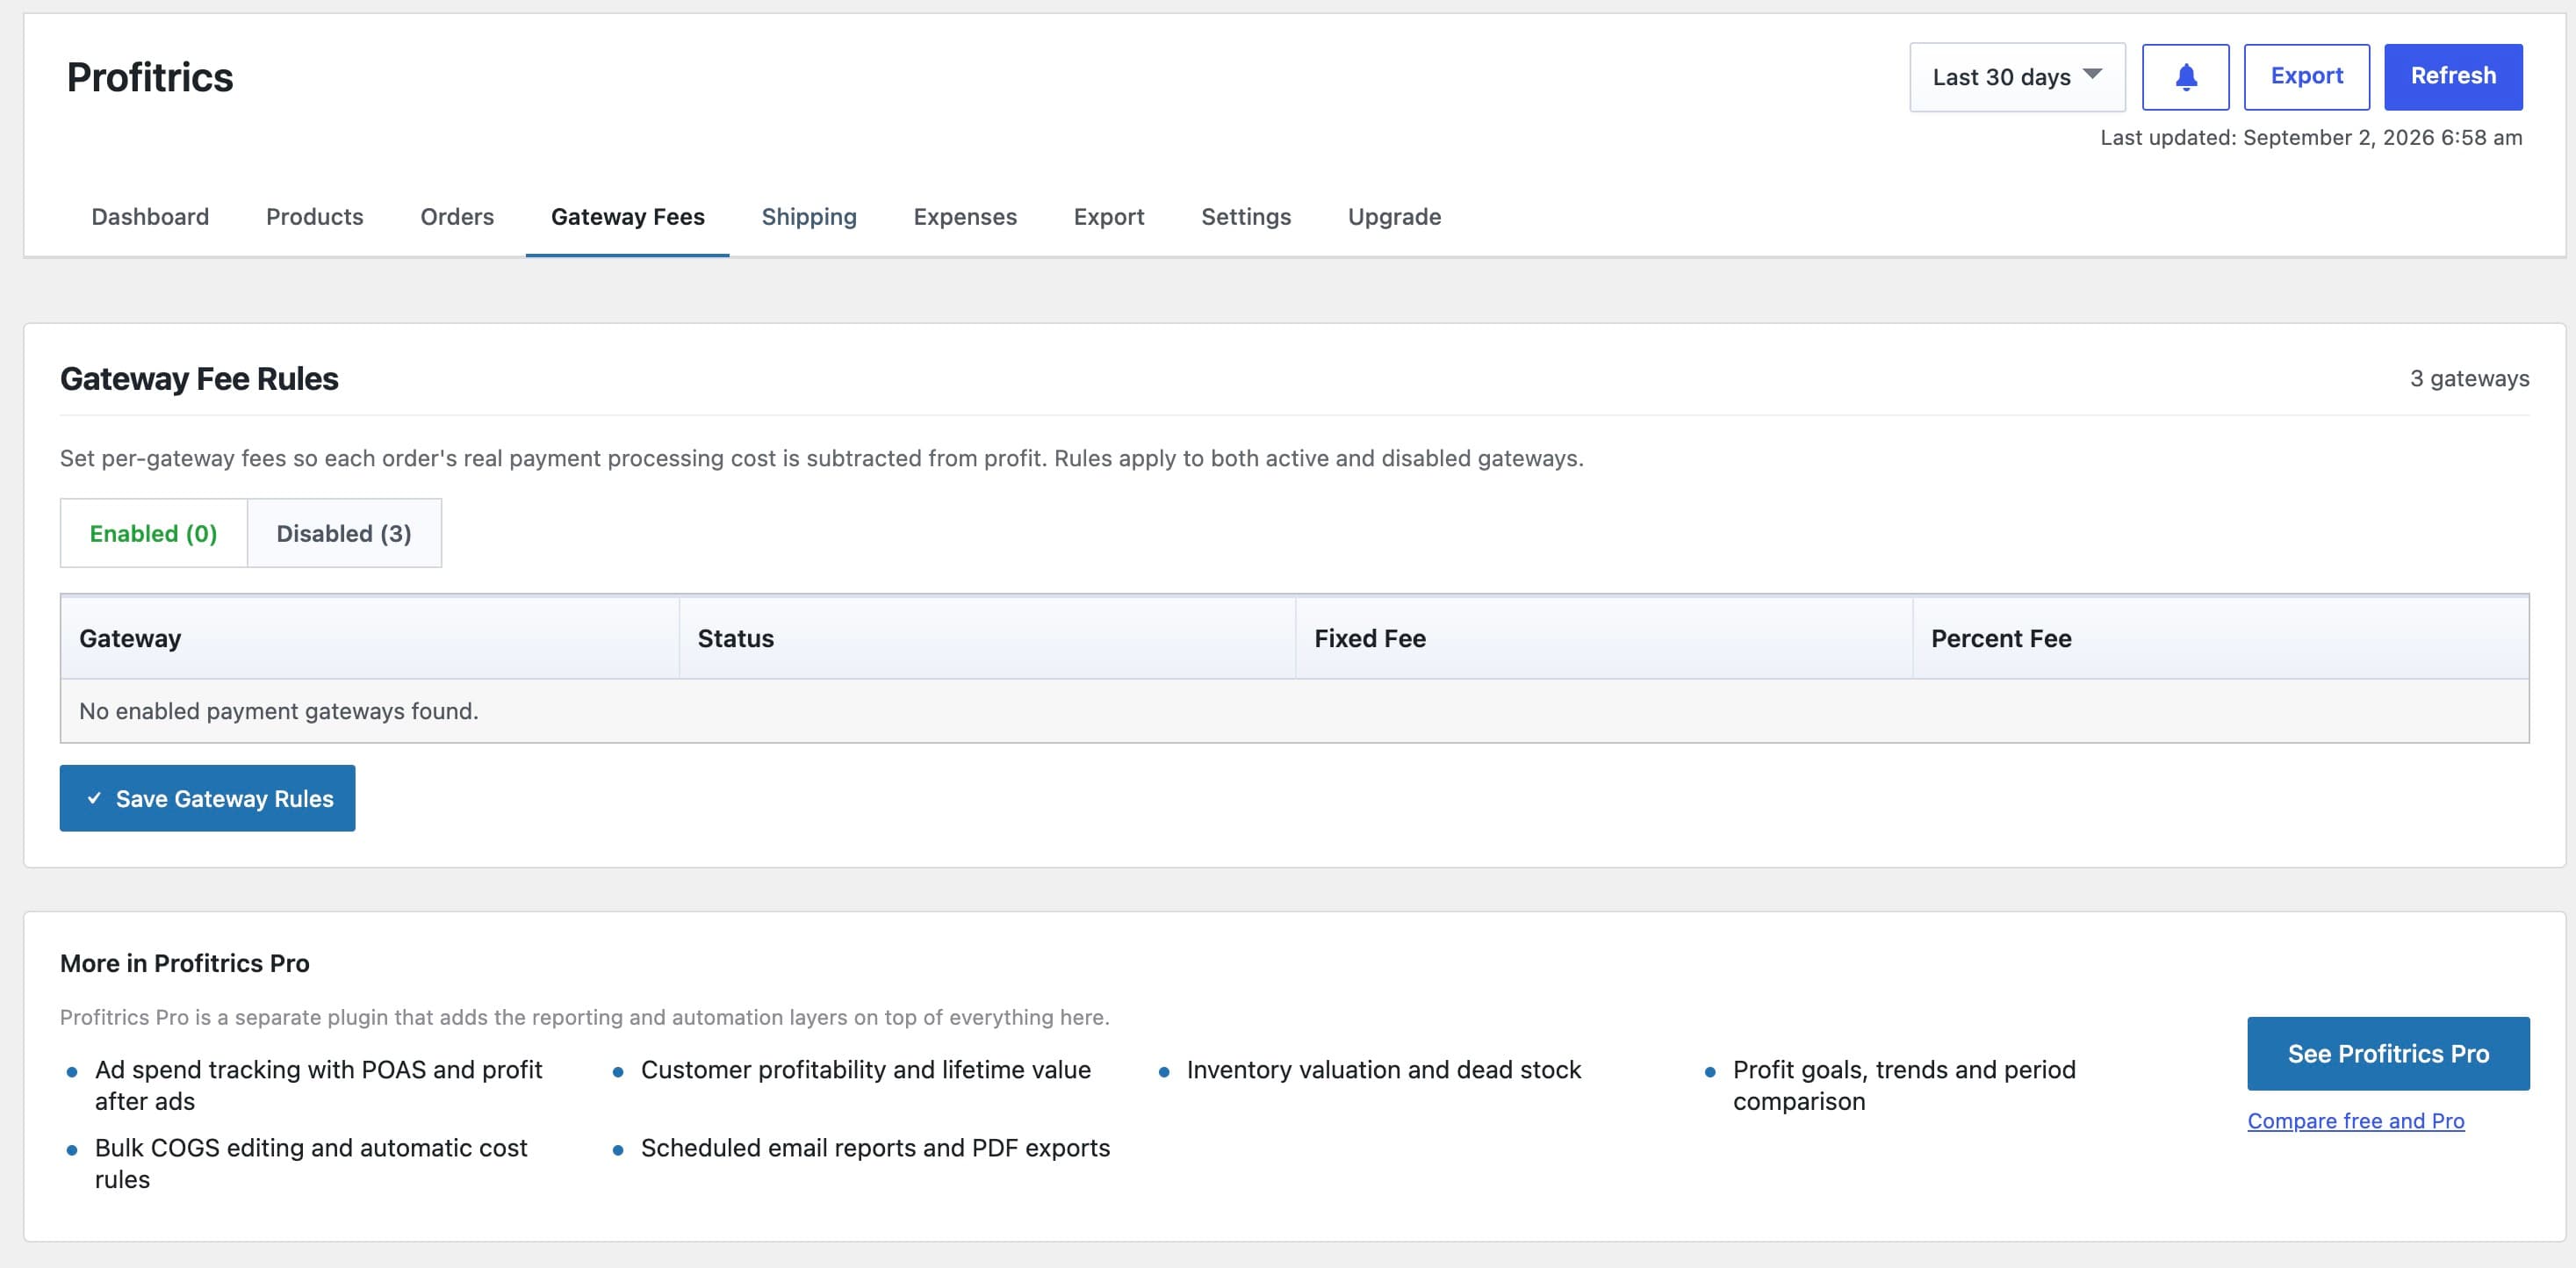
Task: Open the Products tab
Action: pyautogui.click(x=315, y=217)
